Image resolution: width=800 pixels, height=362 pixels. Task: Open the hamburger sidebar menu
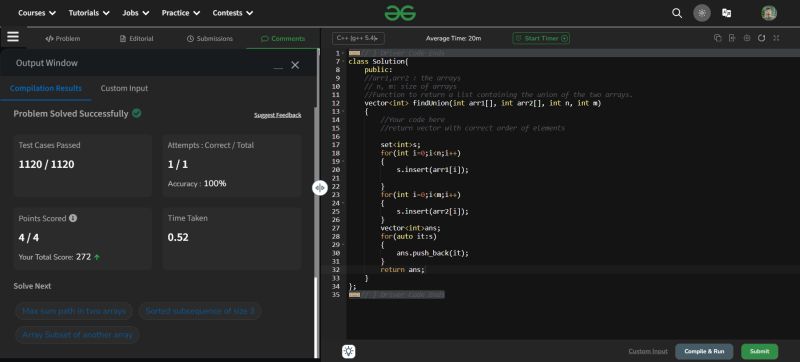pos(13,37)
